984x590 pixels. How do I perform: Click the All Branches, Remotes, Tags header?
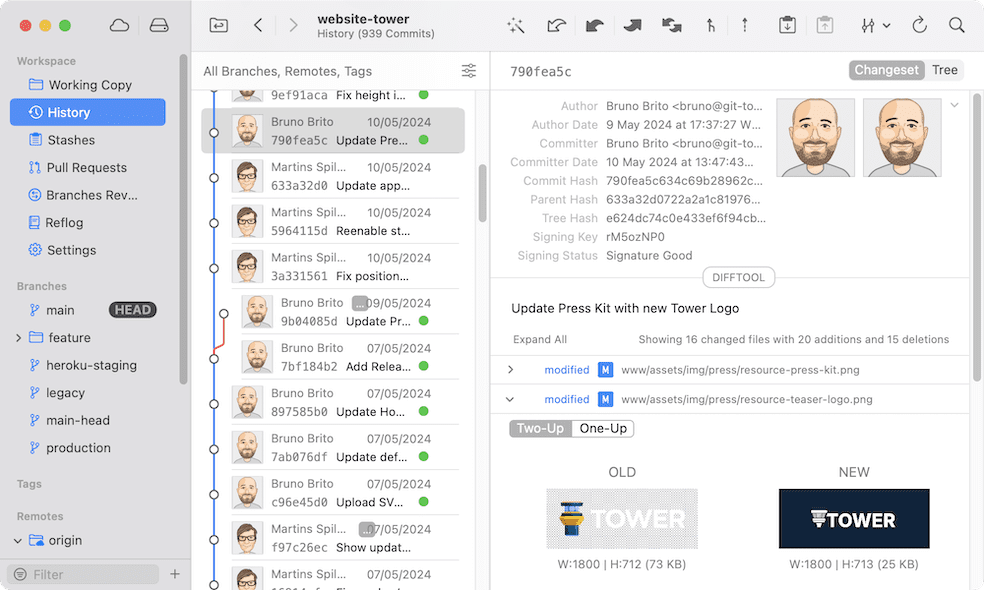pyautogui.click(x=287, y=72)
